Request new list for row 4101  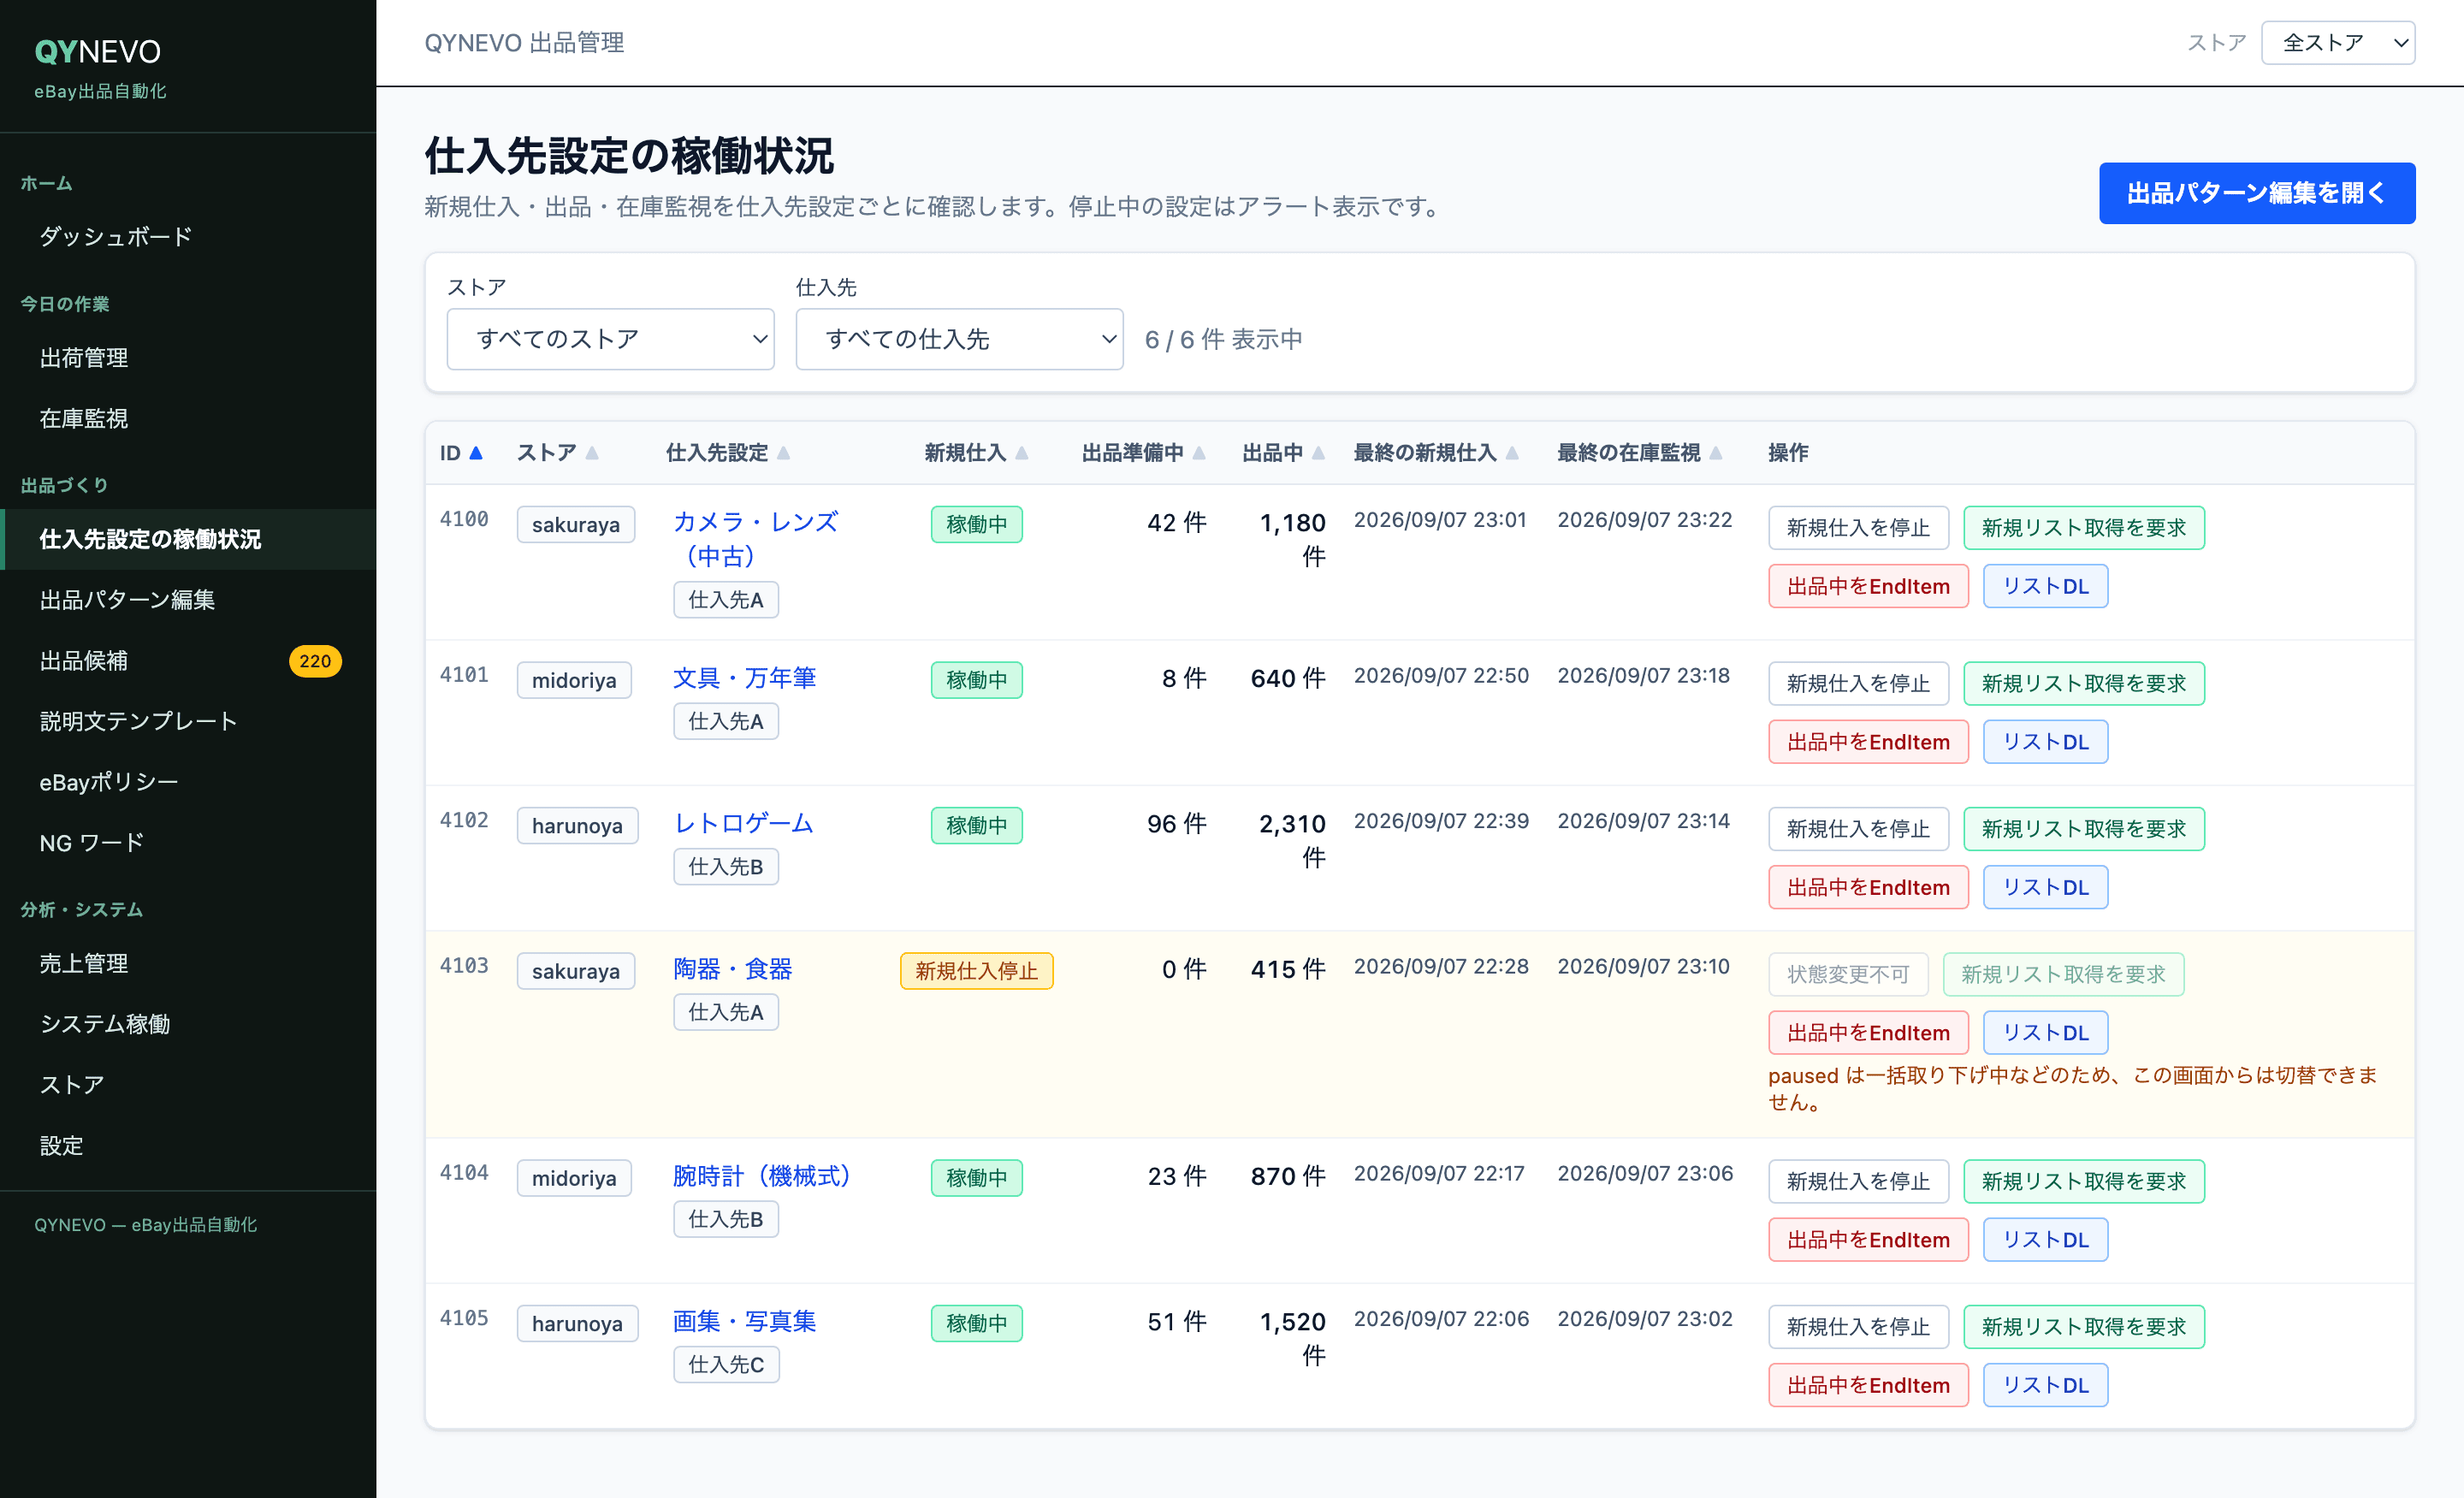pos(2084,684)
